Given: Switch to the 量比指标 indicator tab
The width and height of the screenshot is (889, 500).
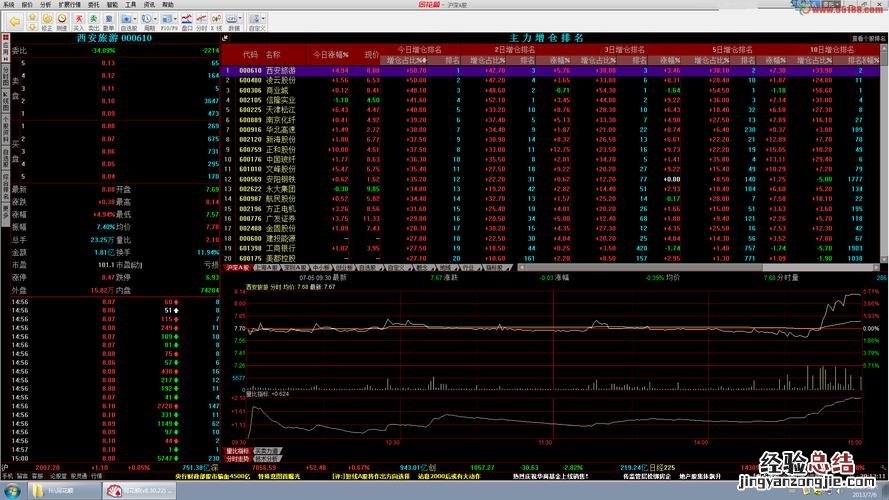Looking at the screenshot, I should [x=237, y=450].
